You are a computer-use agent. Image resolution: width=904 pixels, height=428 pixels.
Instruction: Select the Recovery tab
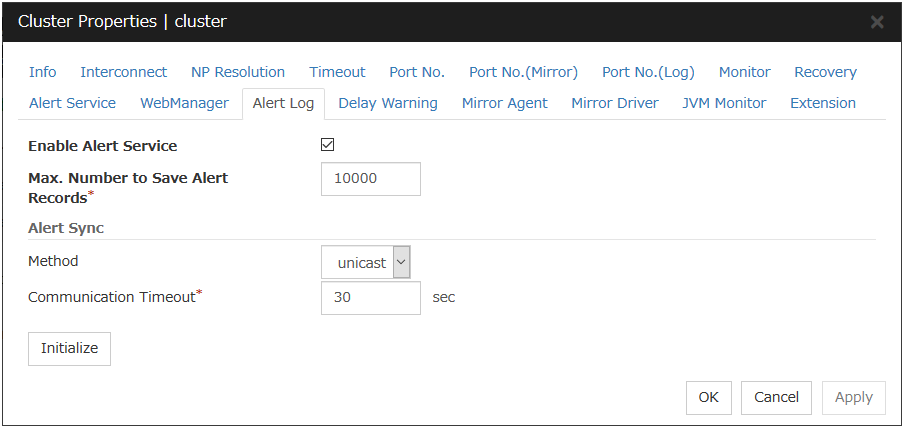coord(825,72)
